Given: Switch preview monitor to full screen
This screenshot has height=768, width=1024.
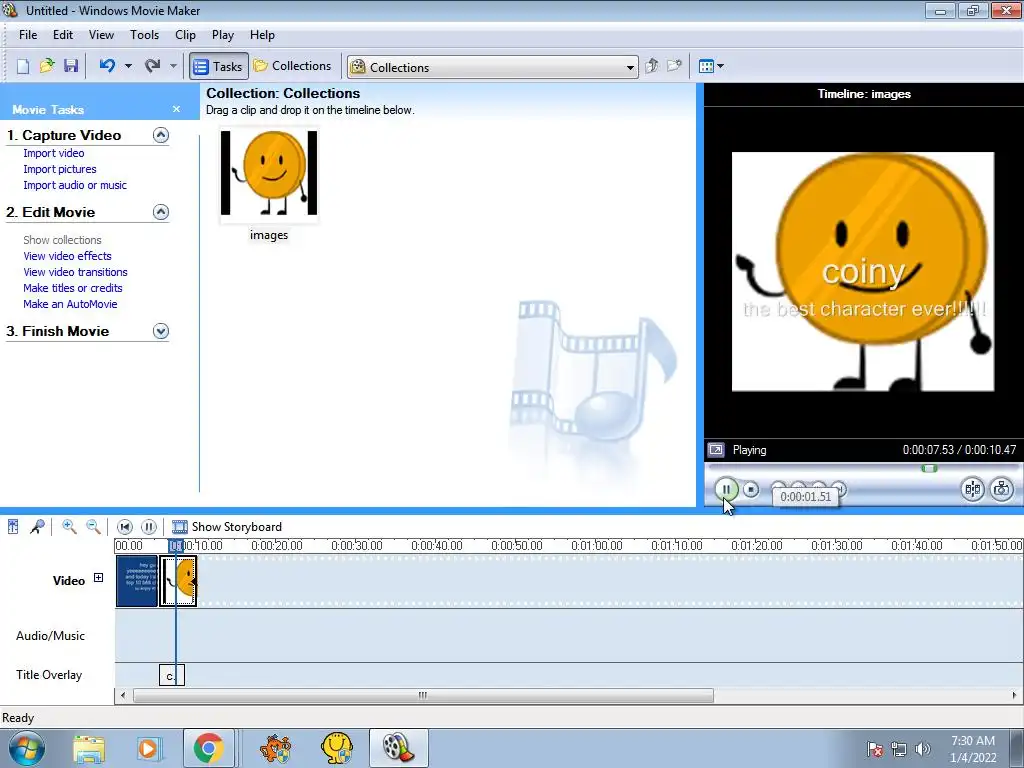Looking at the screenshot, I should pyautogui.click(x=716, y=450).
